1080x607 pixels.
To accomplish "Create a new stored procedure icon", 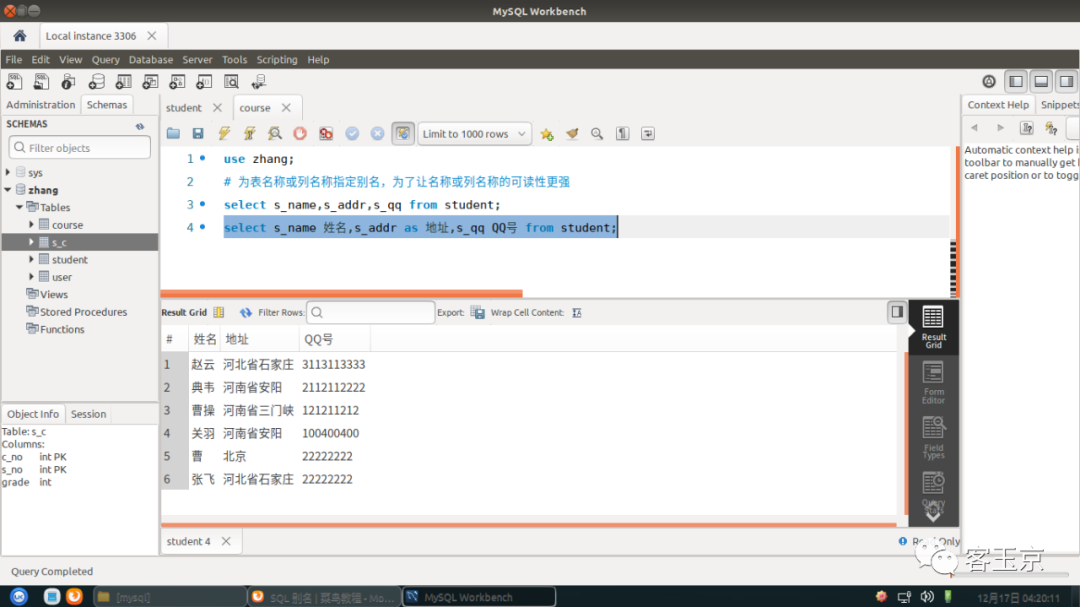I will click(177, 82).
